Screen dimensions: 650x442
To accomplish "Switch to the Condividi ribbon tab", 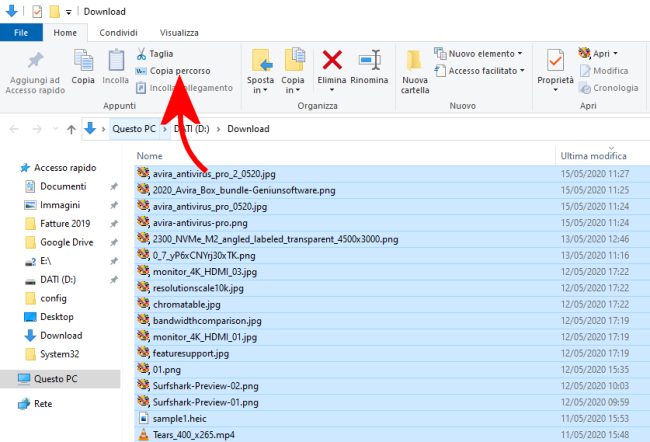I will click(118, 33).
